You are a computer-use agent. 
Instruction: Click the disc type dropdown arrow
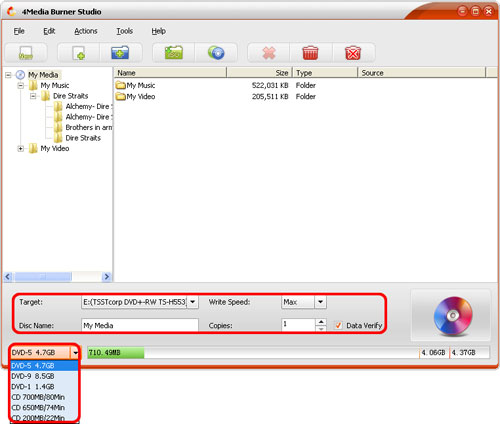coord(75,352)
